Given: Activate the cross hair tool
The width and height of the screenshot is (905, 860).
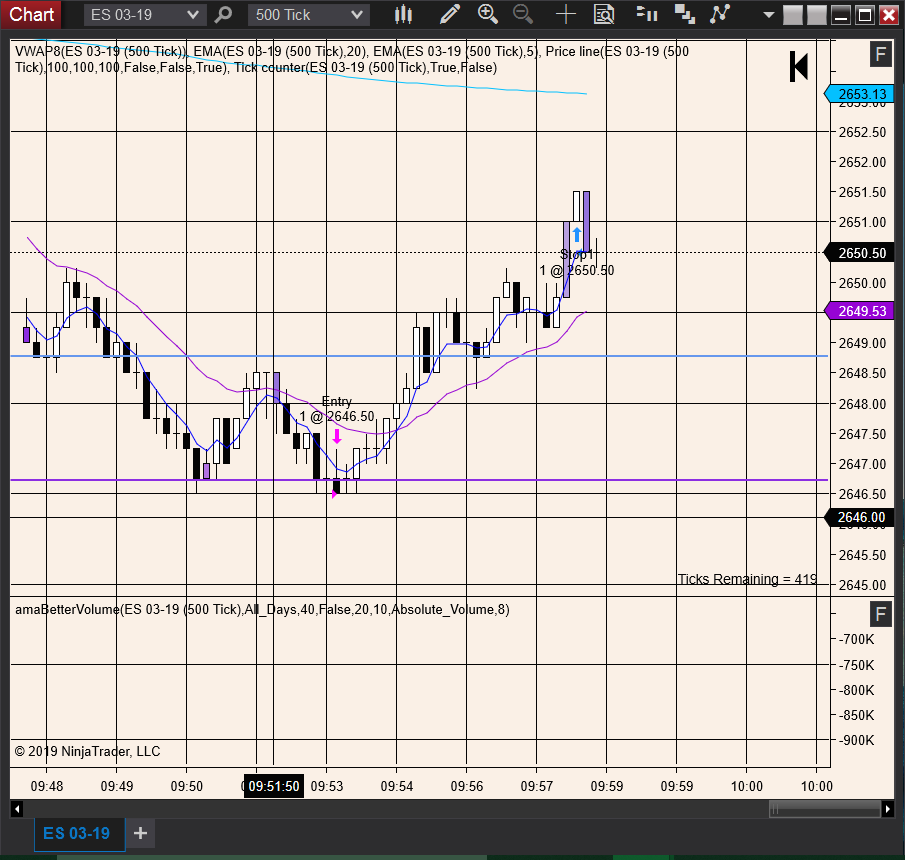Looking at the screenshot, I should point(566,14).
